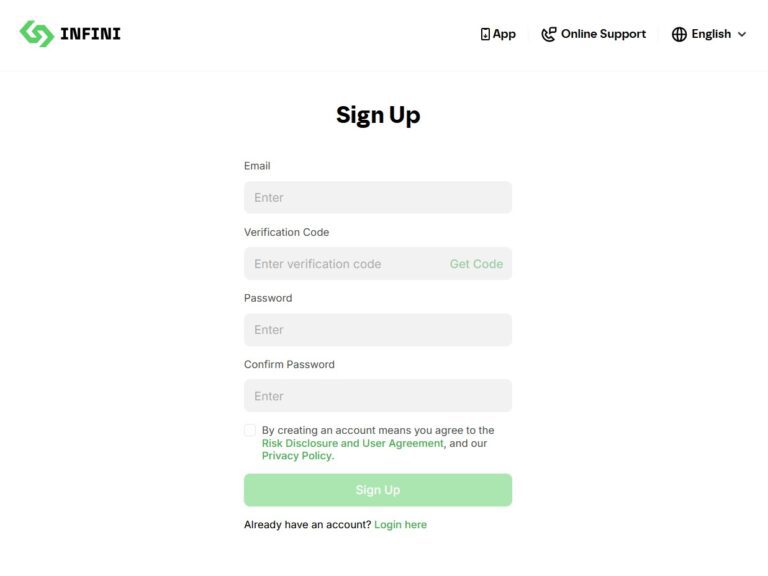The image size is (768, 576).
Task: Open the English language selector
Action: click(x=709, y=34)
